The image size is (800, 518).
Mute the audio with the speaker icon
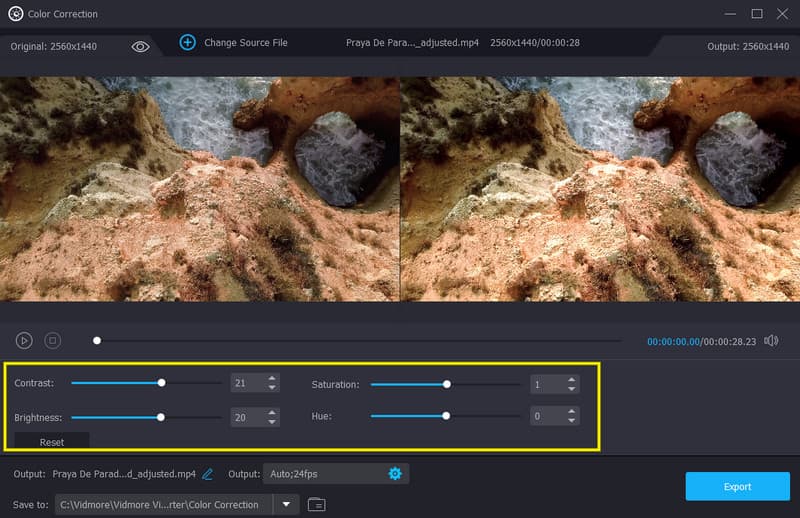[771, 340]
